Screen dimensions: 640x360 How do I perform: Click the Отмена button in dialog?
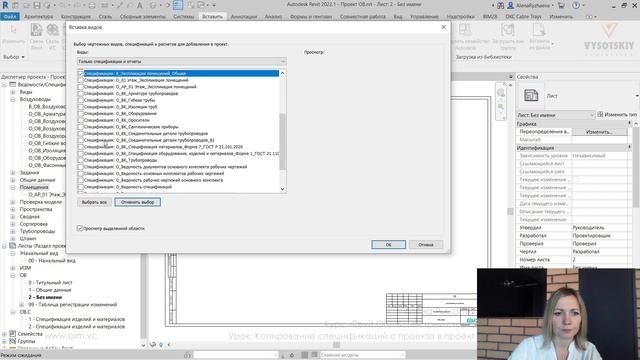(426, 244)
